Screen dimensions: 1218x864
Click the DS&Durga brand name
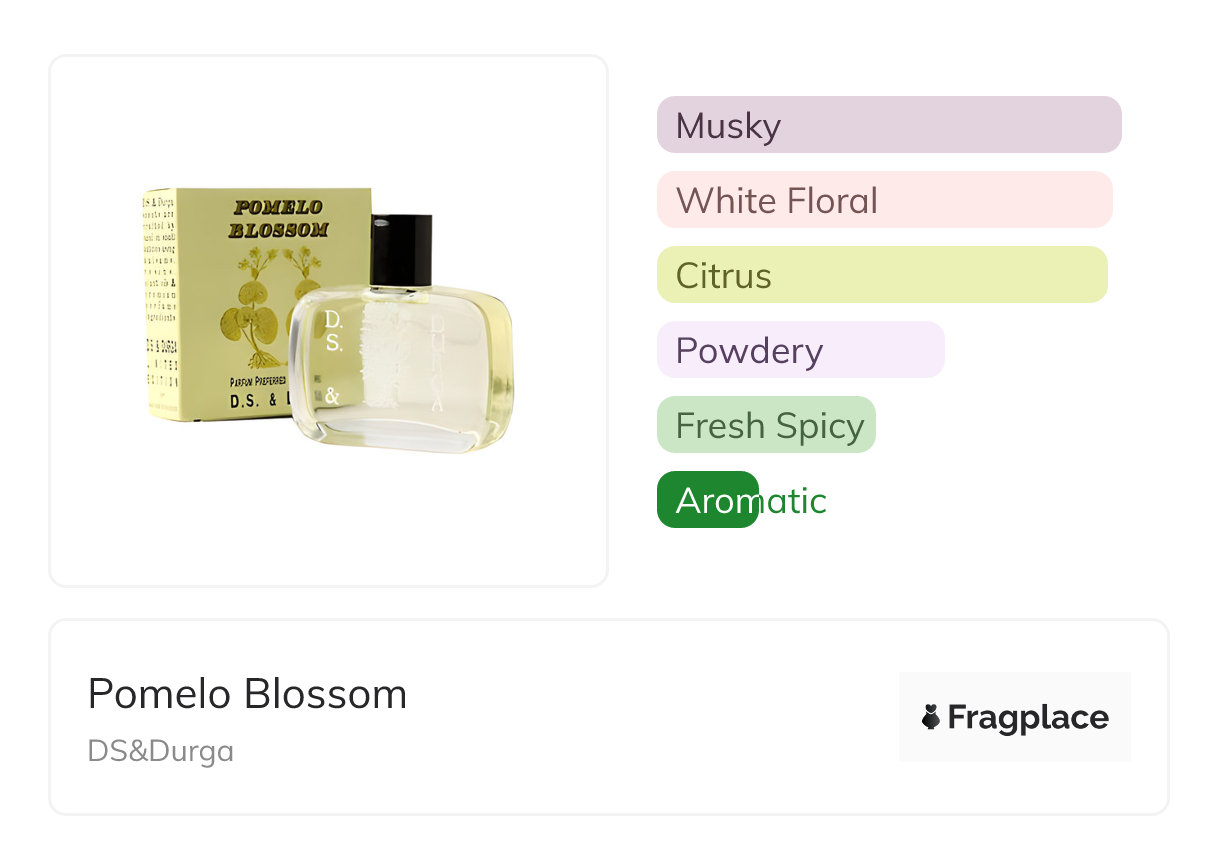click(161, 751)
